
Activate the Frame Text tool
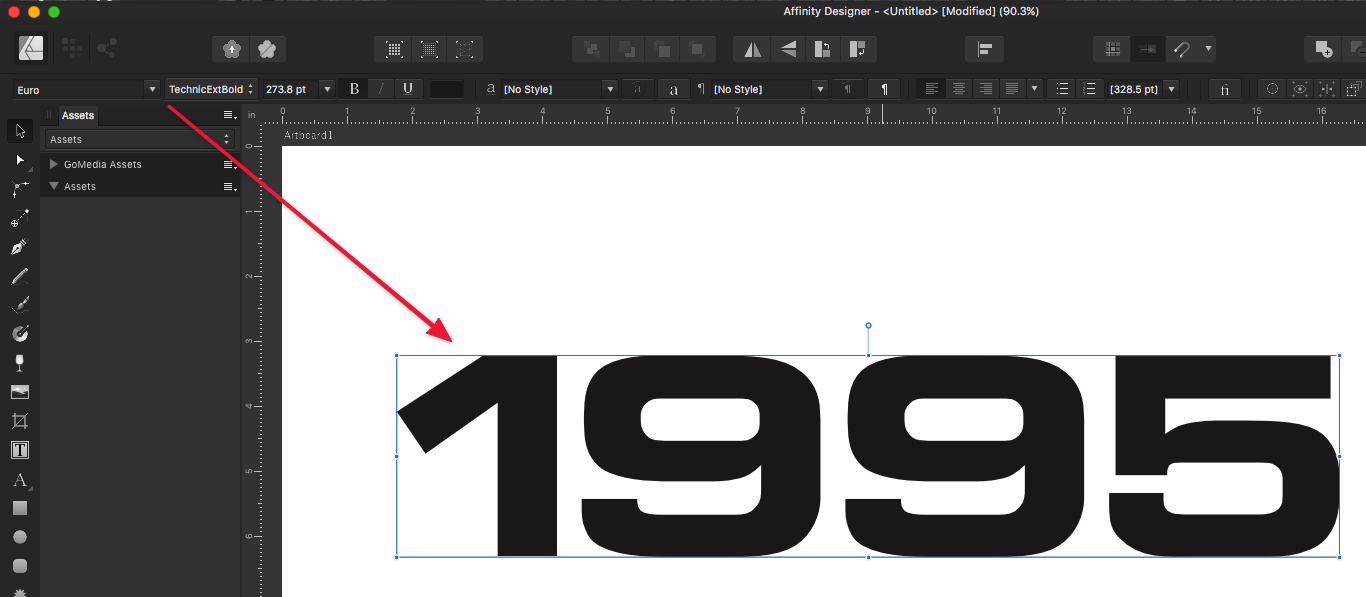click(x=19, y=450)
